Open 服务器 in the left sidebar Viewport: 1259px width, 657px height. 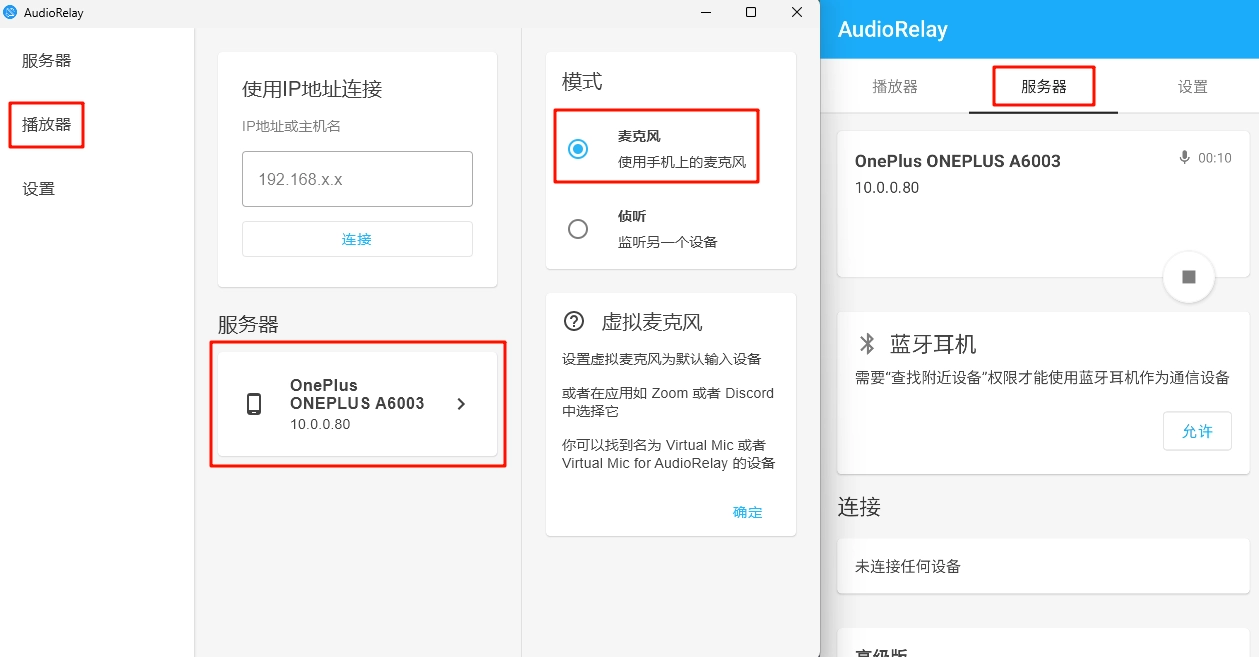coord(47,61)
